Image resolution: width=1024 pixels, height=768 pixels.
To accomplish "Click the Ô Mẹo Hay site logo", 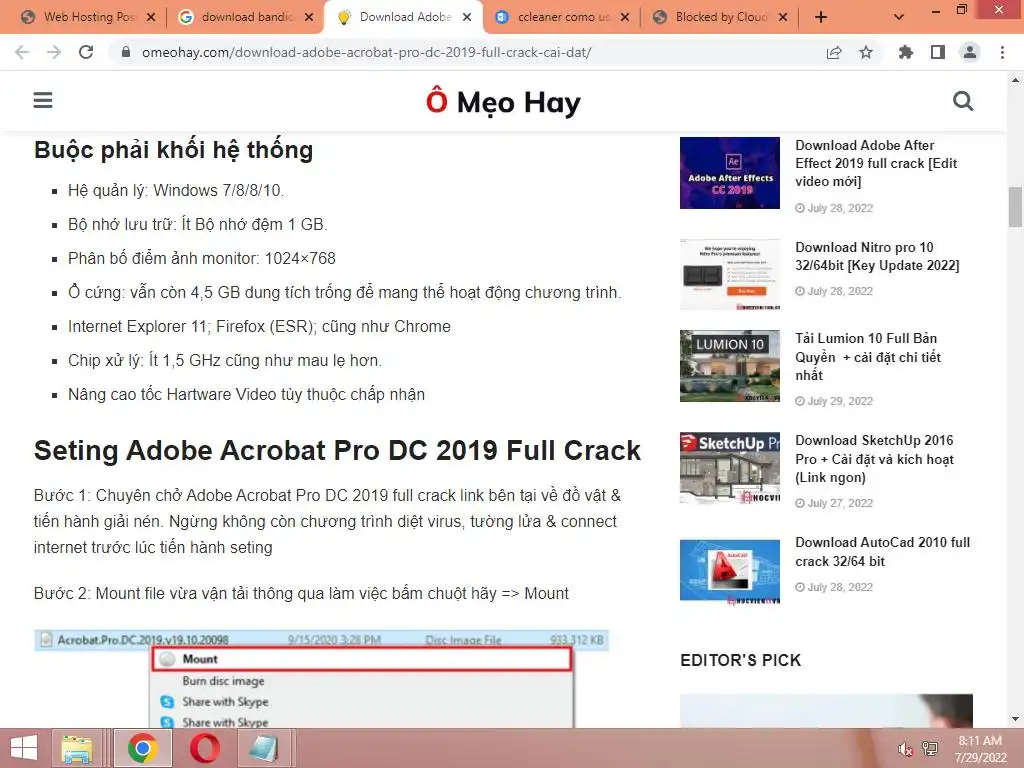I will point(503,103).
